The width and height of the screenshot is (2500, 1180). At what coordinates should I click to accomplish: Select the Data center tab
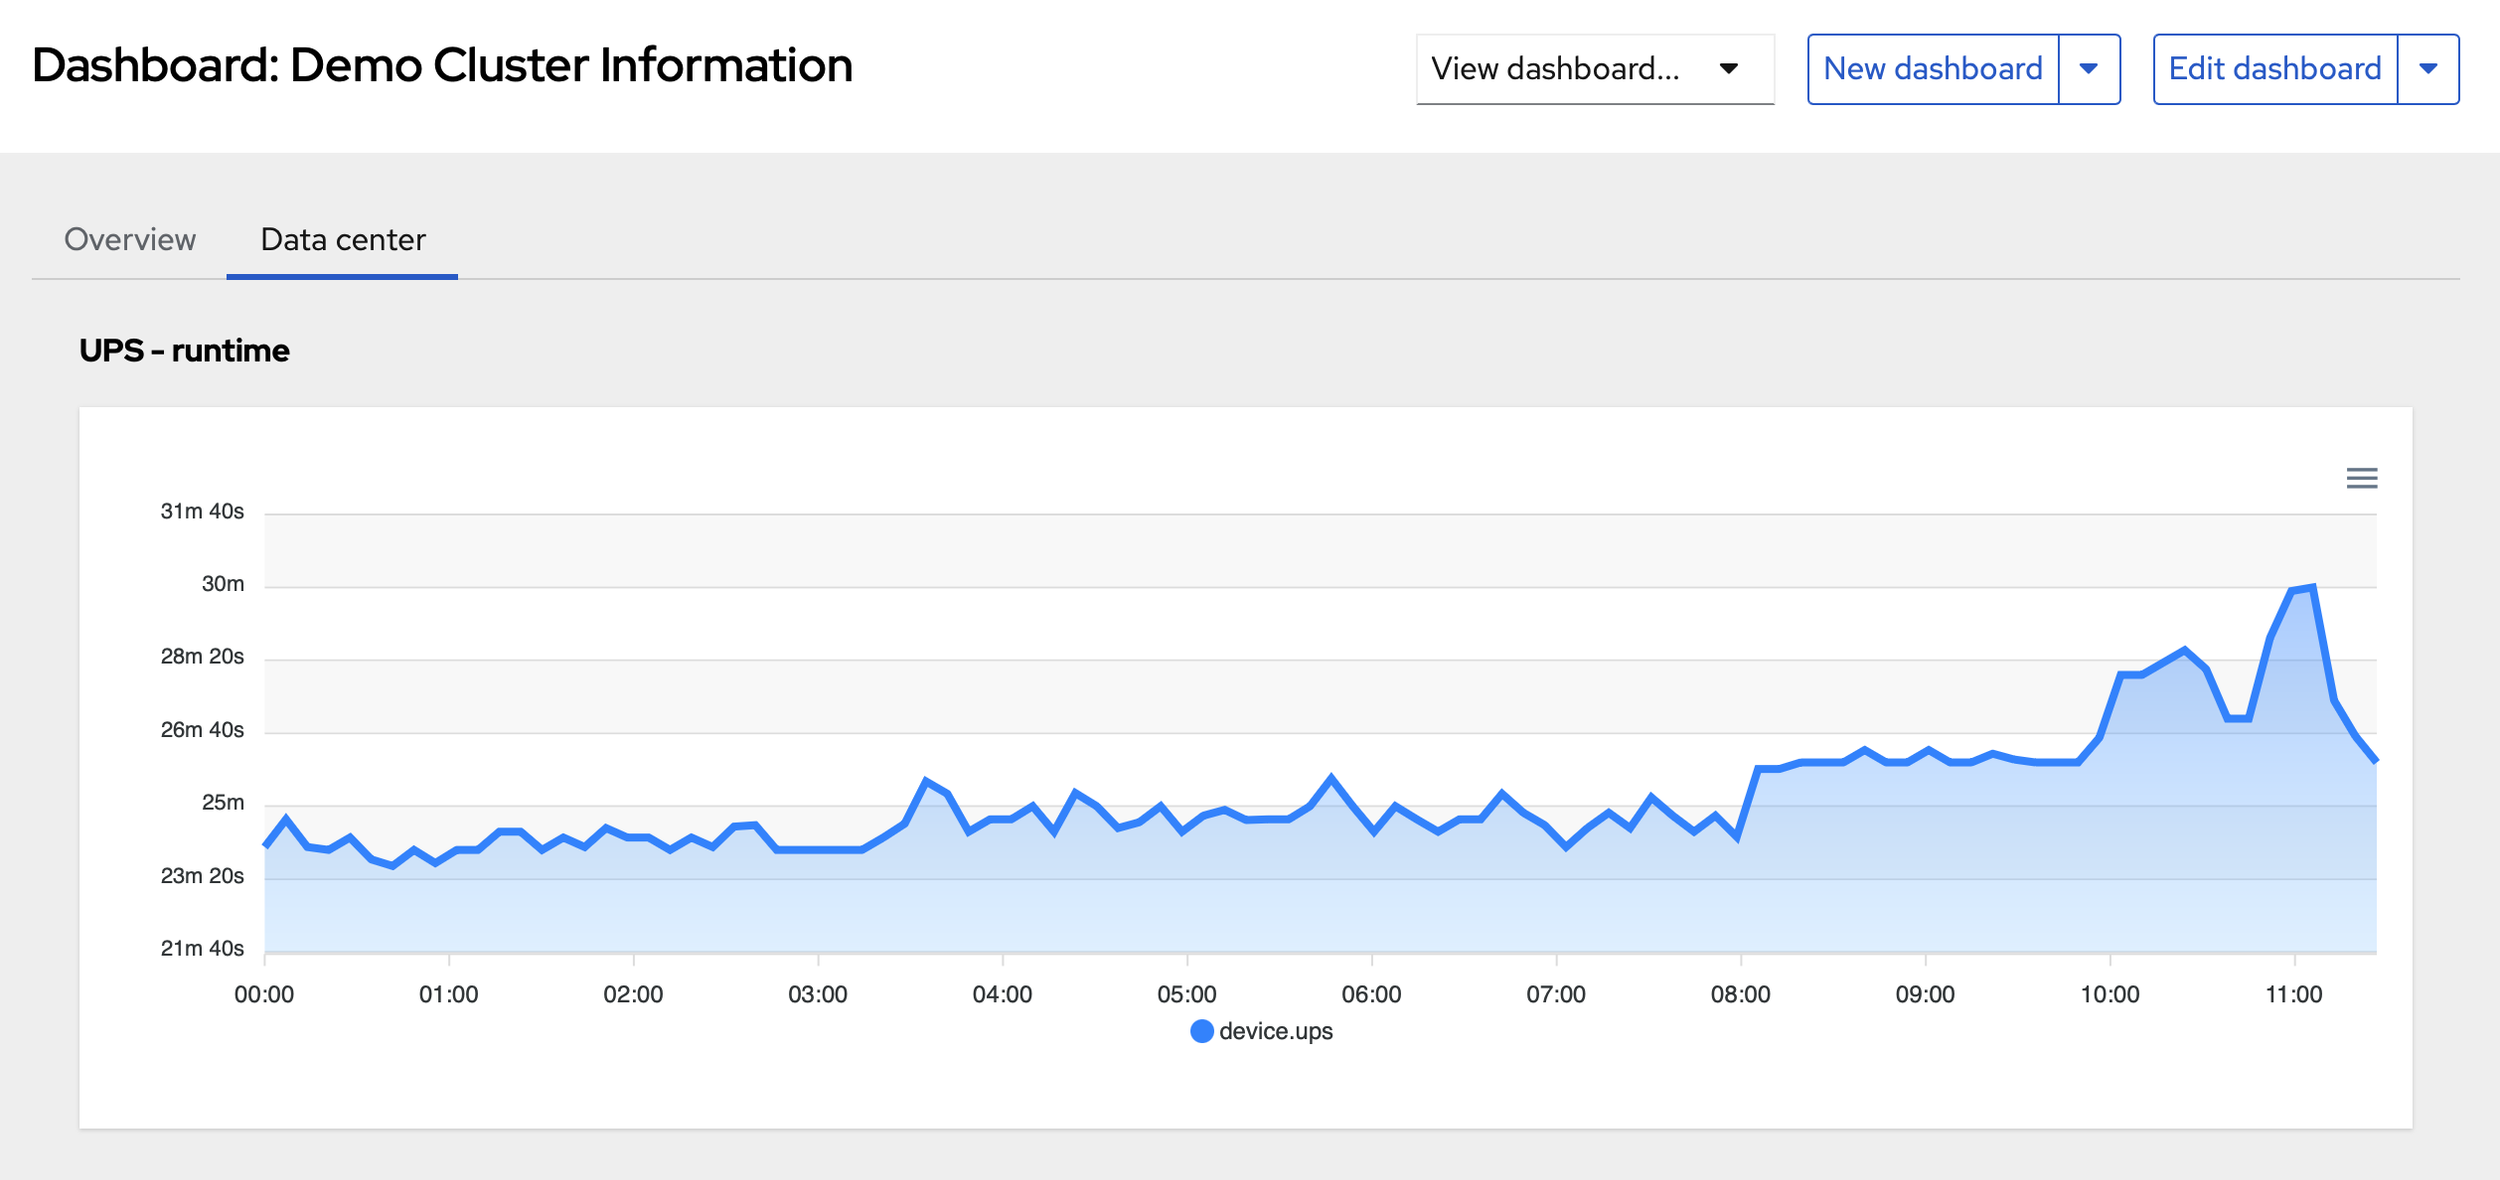[343, 240]
